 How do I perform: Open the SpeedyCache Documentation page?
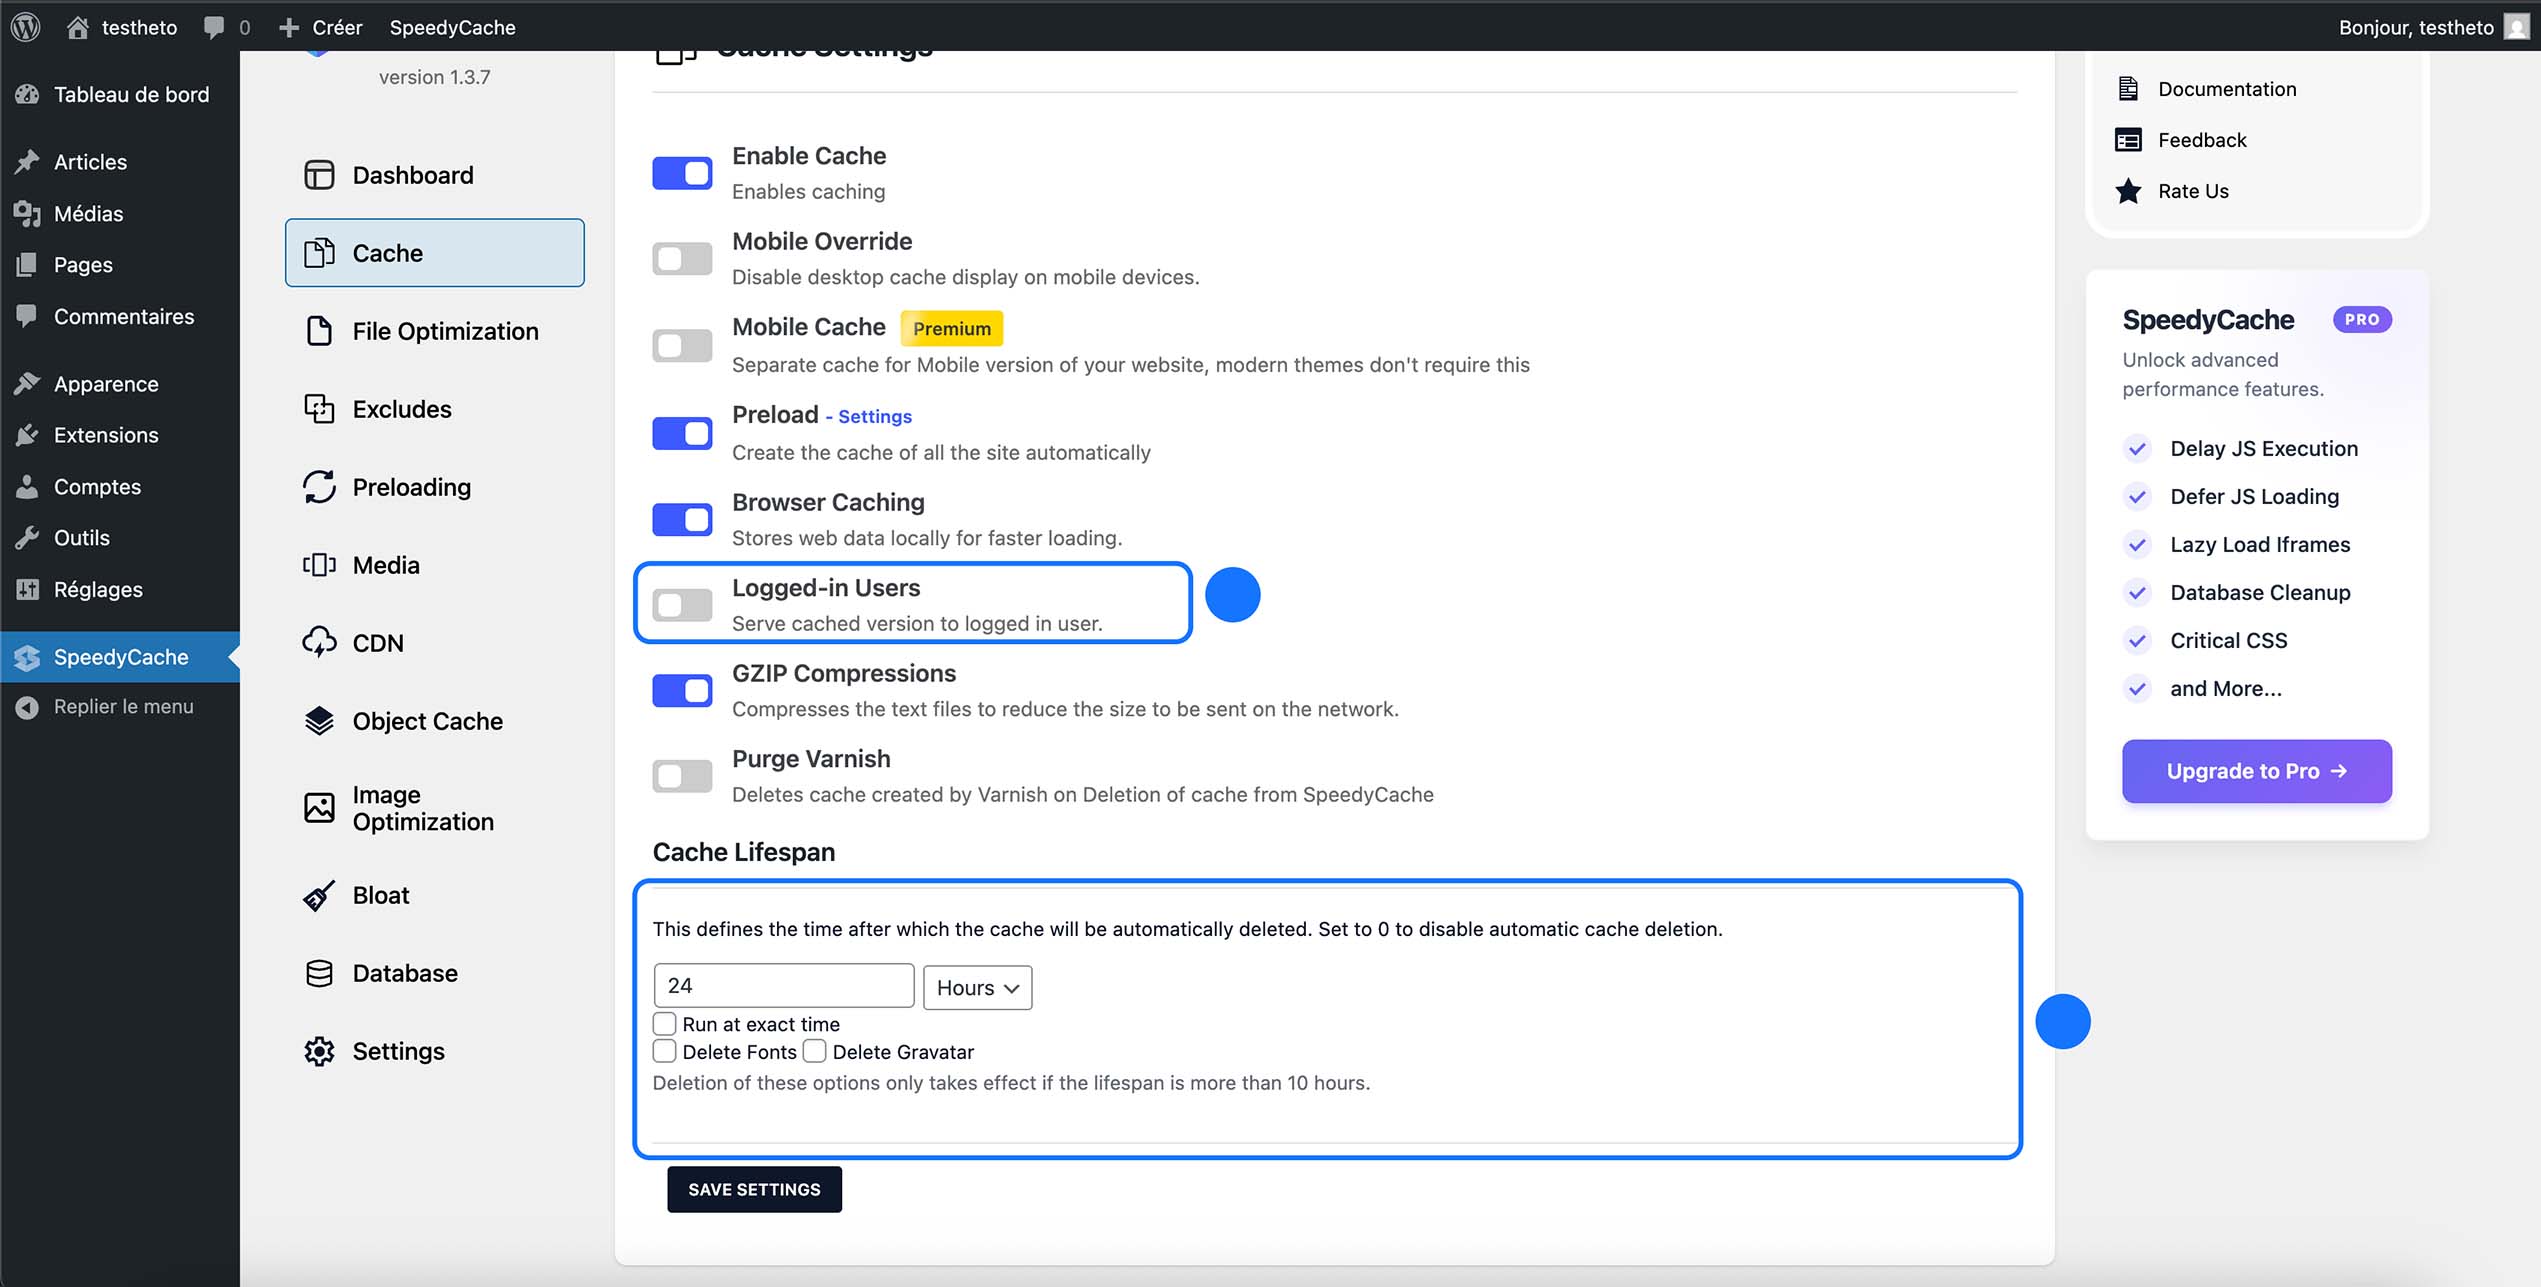coord(2228,89)
